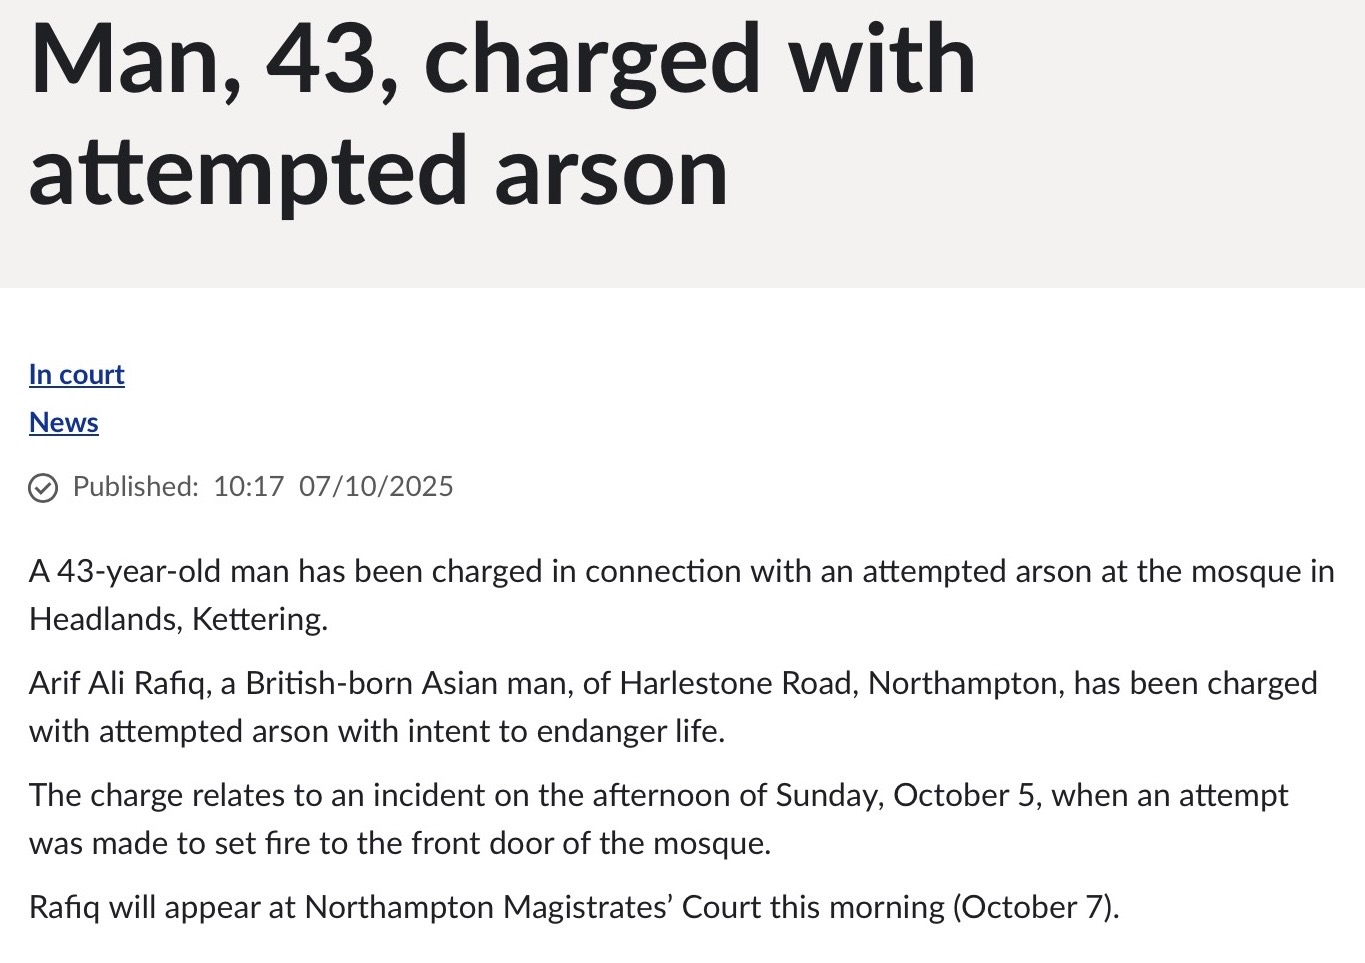Click the name "Arif Ali Rafiq"

(119, 683)
